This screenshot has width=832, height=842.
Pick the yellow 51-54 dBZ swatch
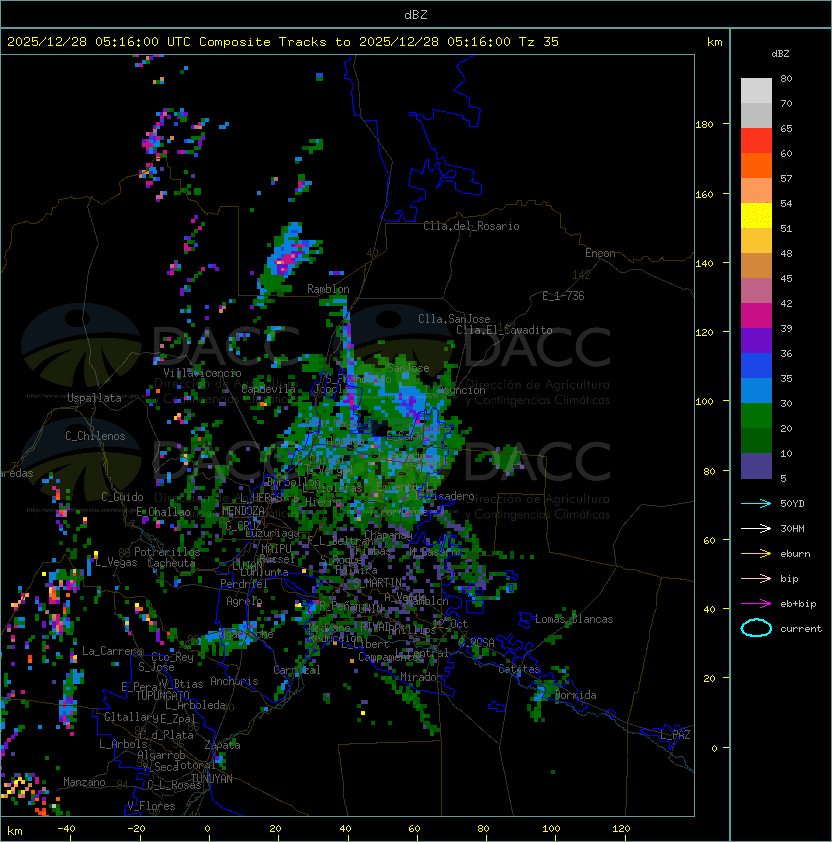[x=756, y=215]
